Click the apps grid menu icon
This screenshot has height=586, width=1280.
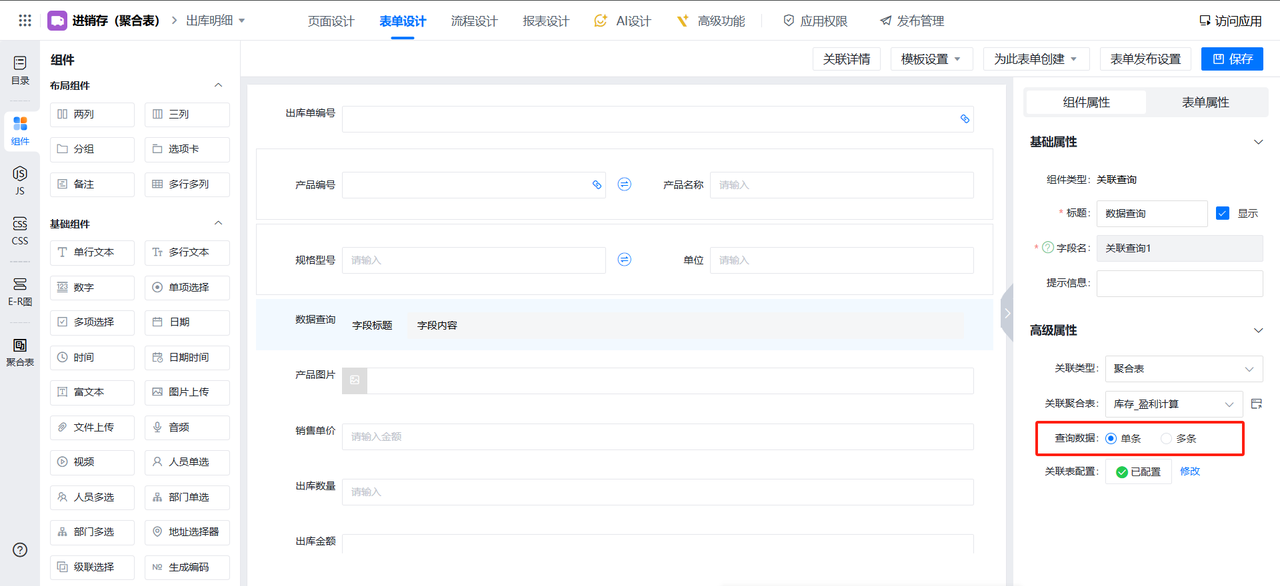(25, 21)
